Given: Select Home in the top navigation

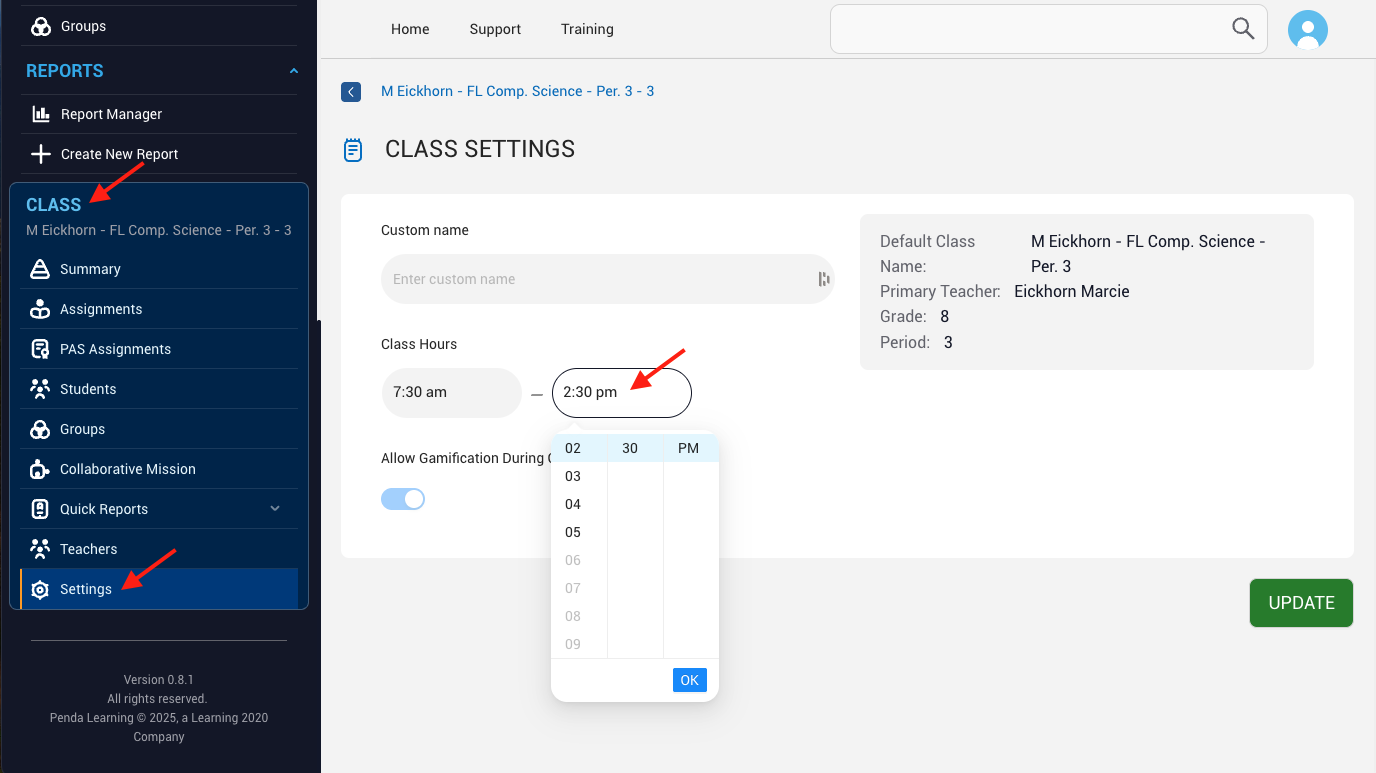Looking at the screenshot, I should [410, 29].
